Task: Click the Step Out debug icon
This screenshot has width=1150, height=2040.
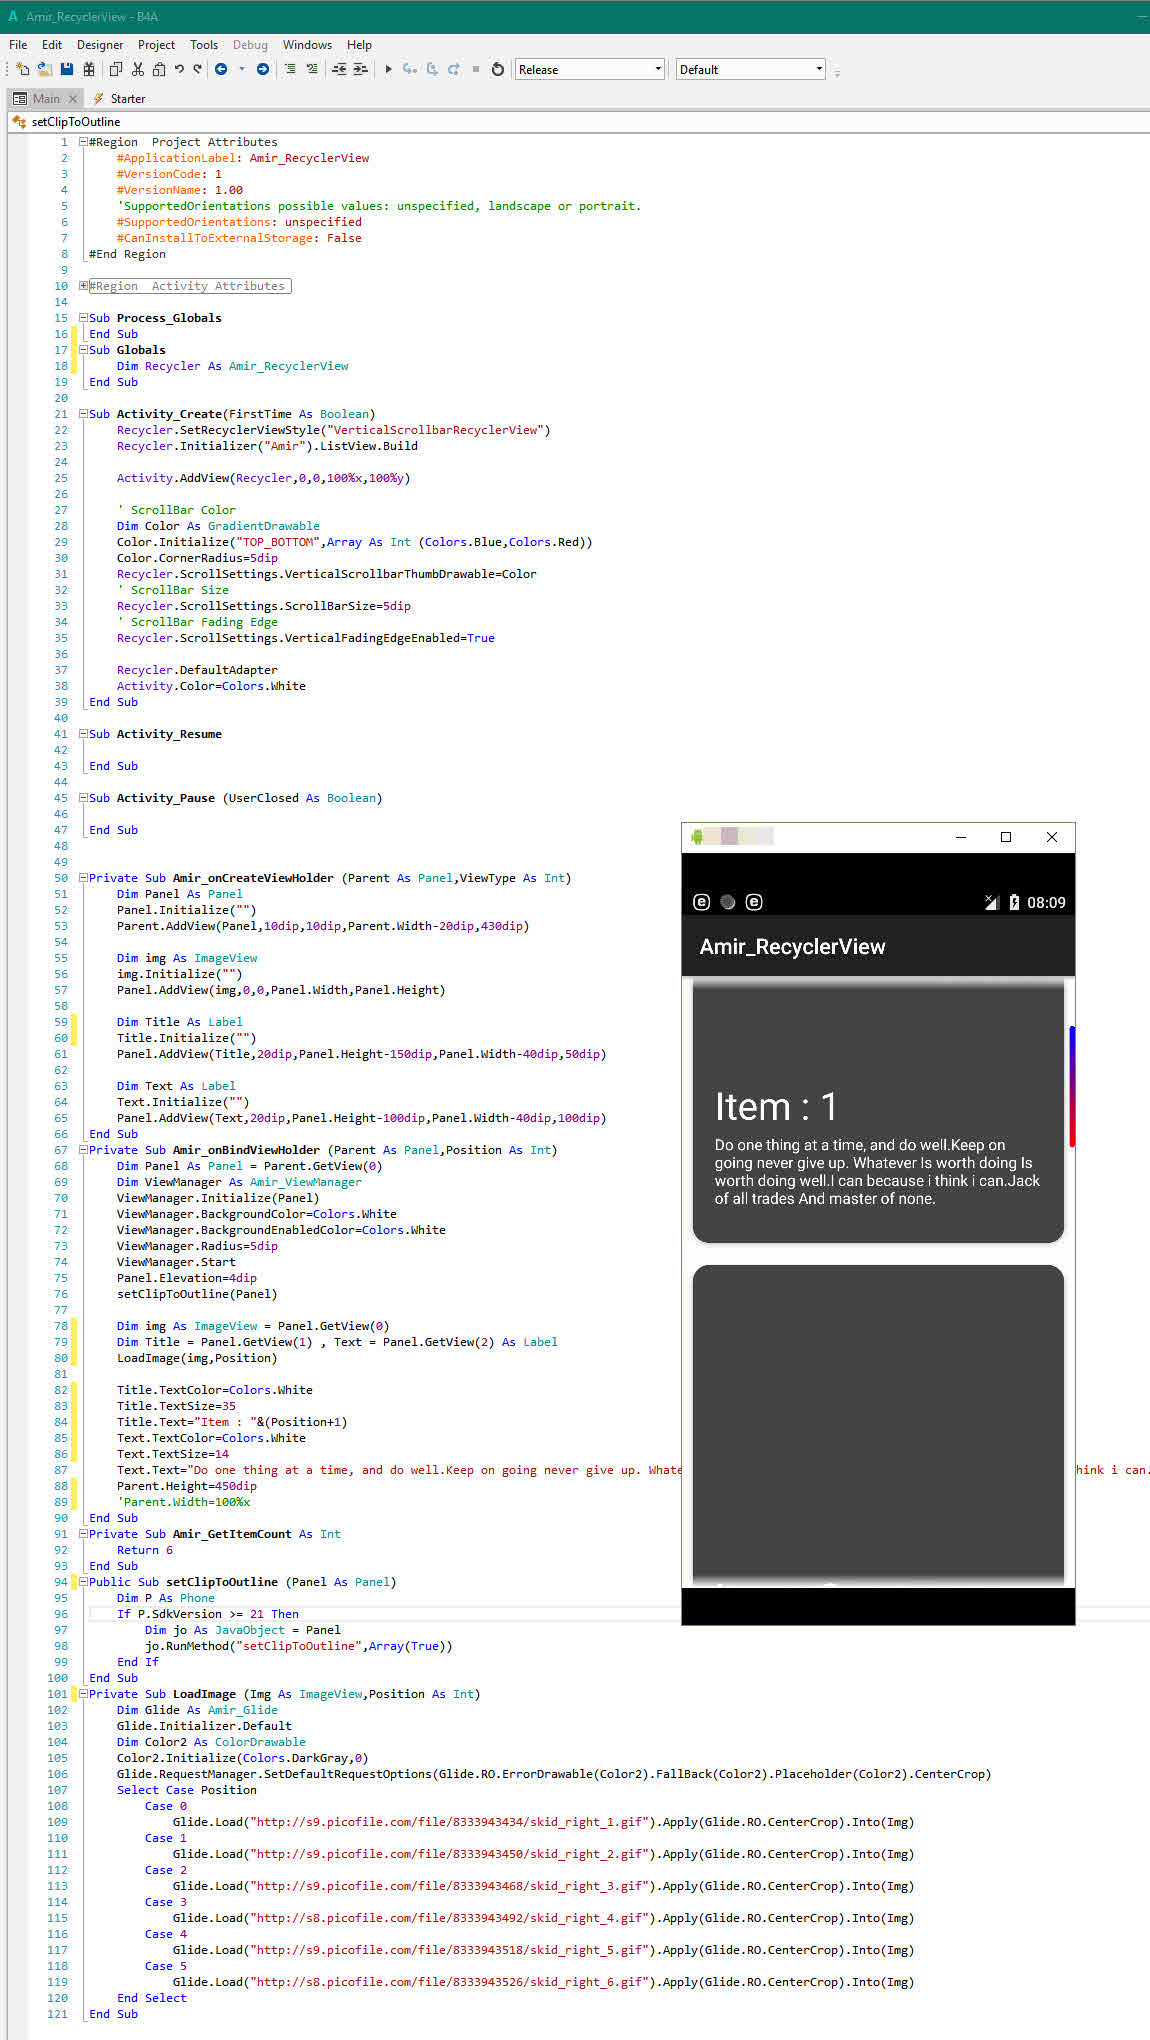Action: pos(454,69)
